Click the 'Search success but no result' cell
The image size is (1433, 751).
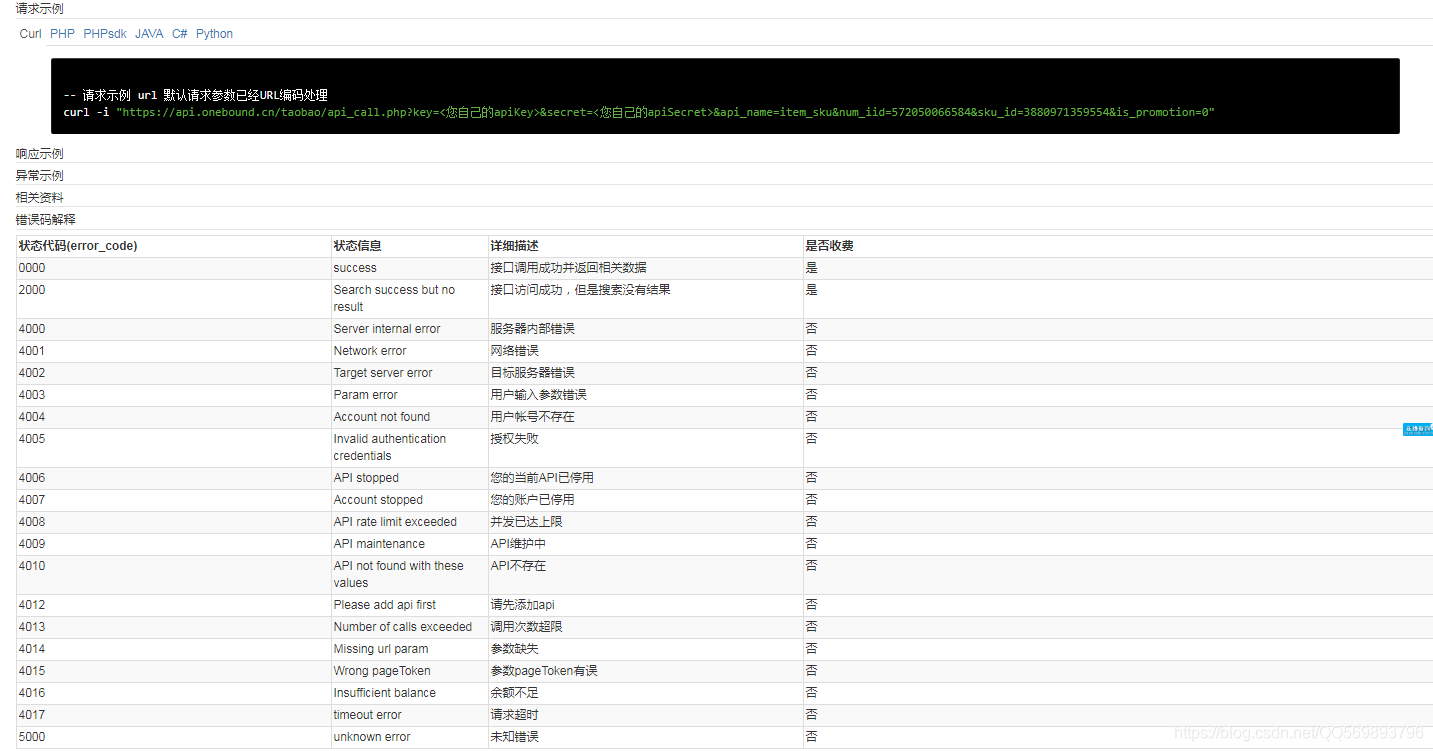[409, 299]
